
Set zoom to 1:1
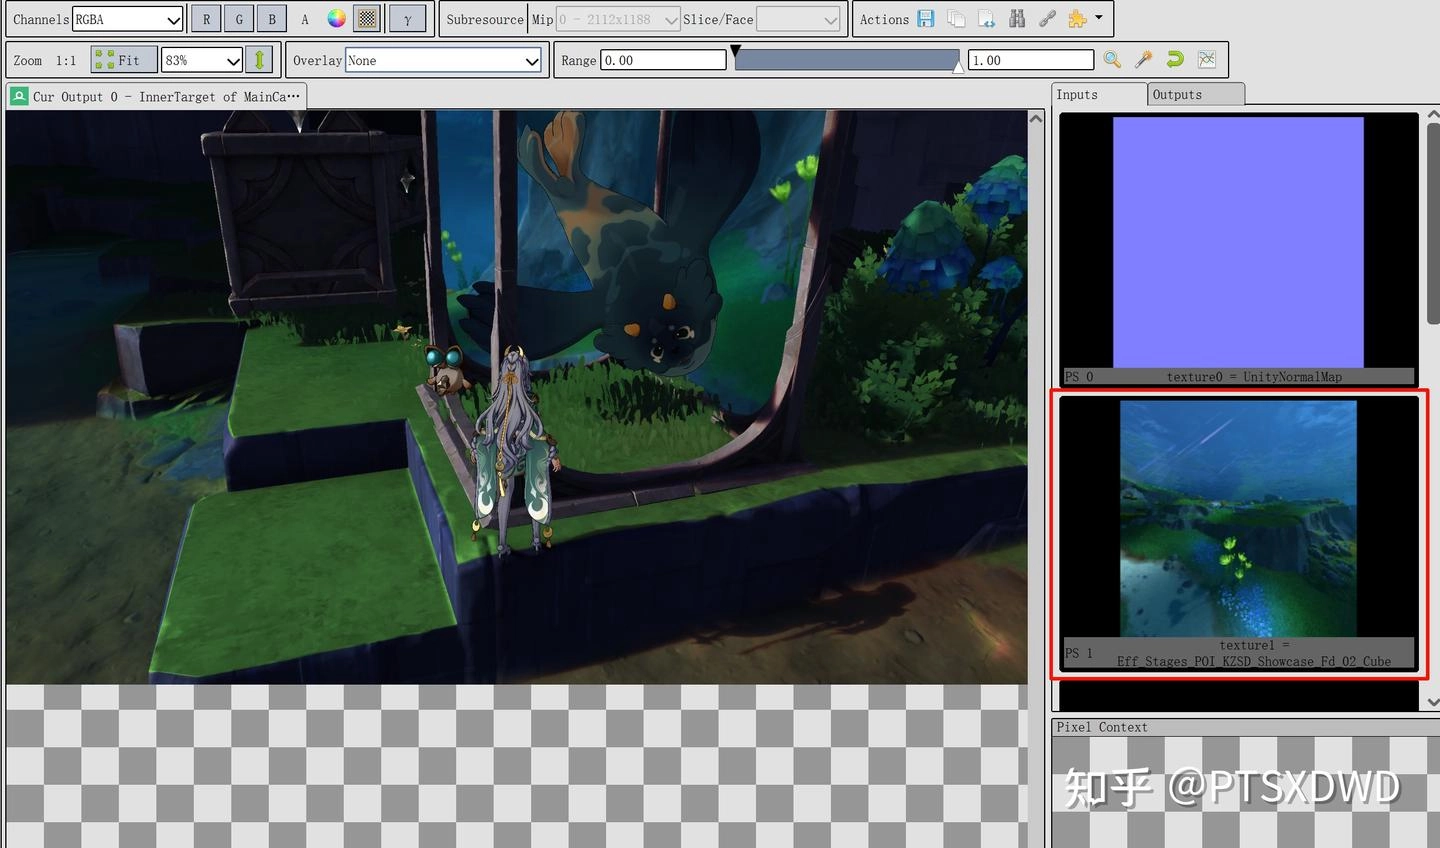[66, 60]
